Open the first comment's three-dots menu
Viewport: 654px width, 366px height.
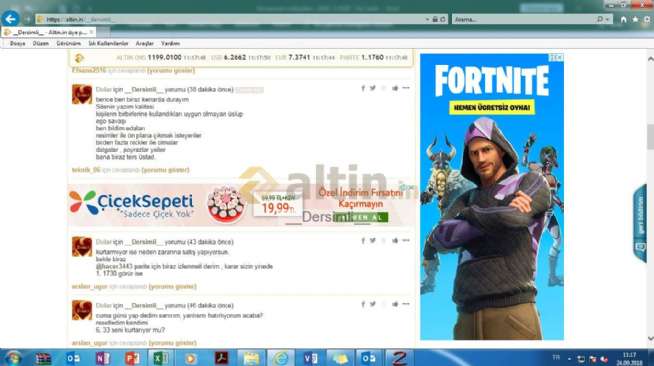tap(406, 88)
